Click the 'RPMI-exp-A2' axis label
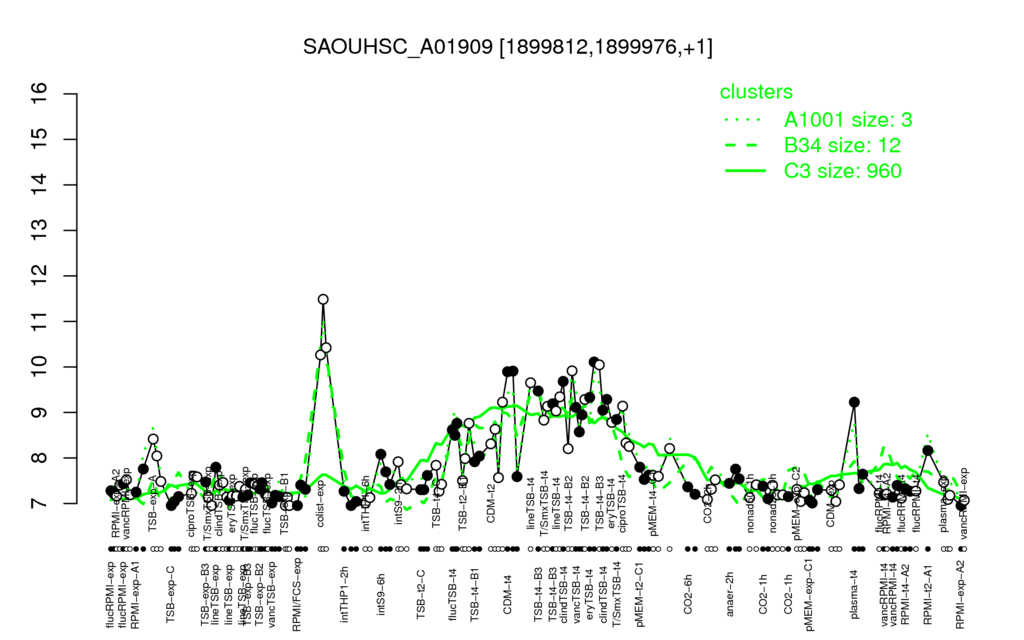This screenshot has height=640, width=1024. (960, 594)
